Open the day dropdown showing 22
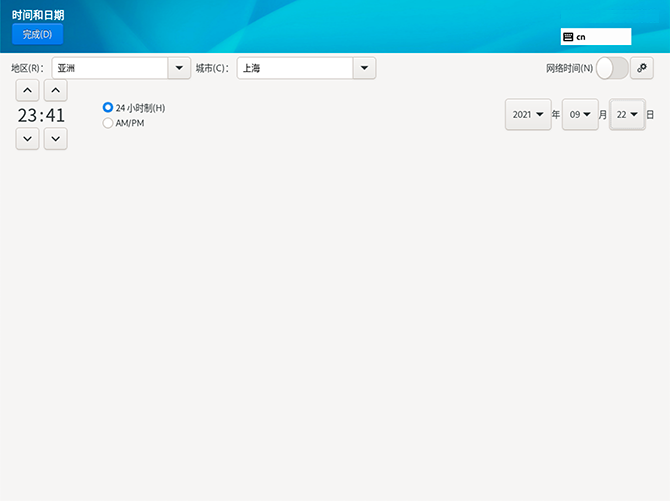 click(x=627, y=115)
